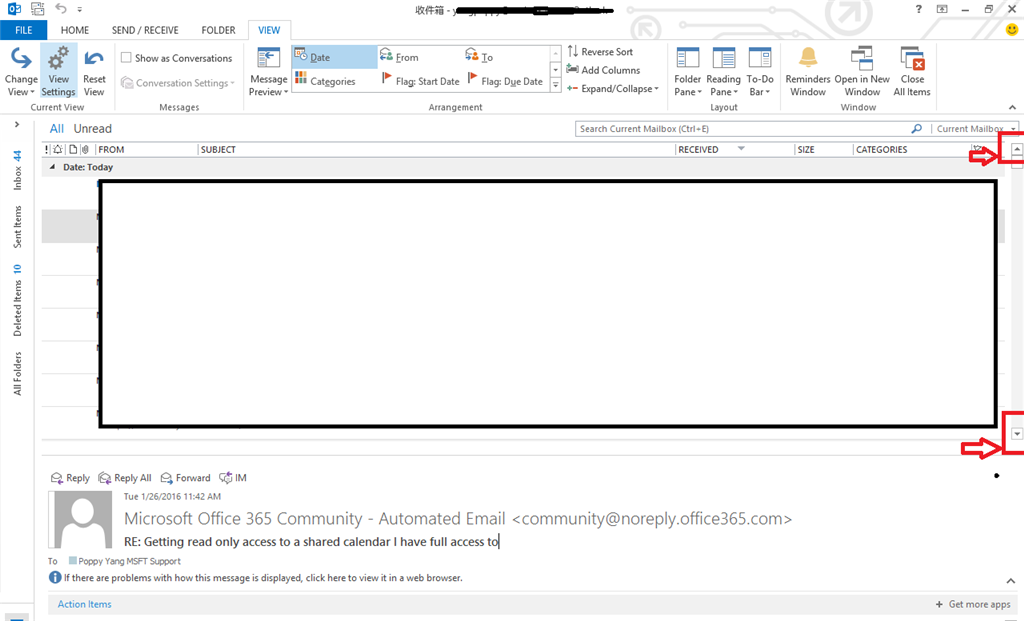Arrange by Flag: Due Date
Image resolution: width=1024 pixels, height=621 pixels.
[x=505, y=81]
